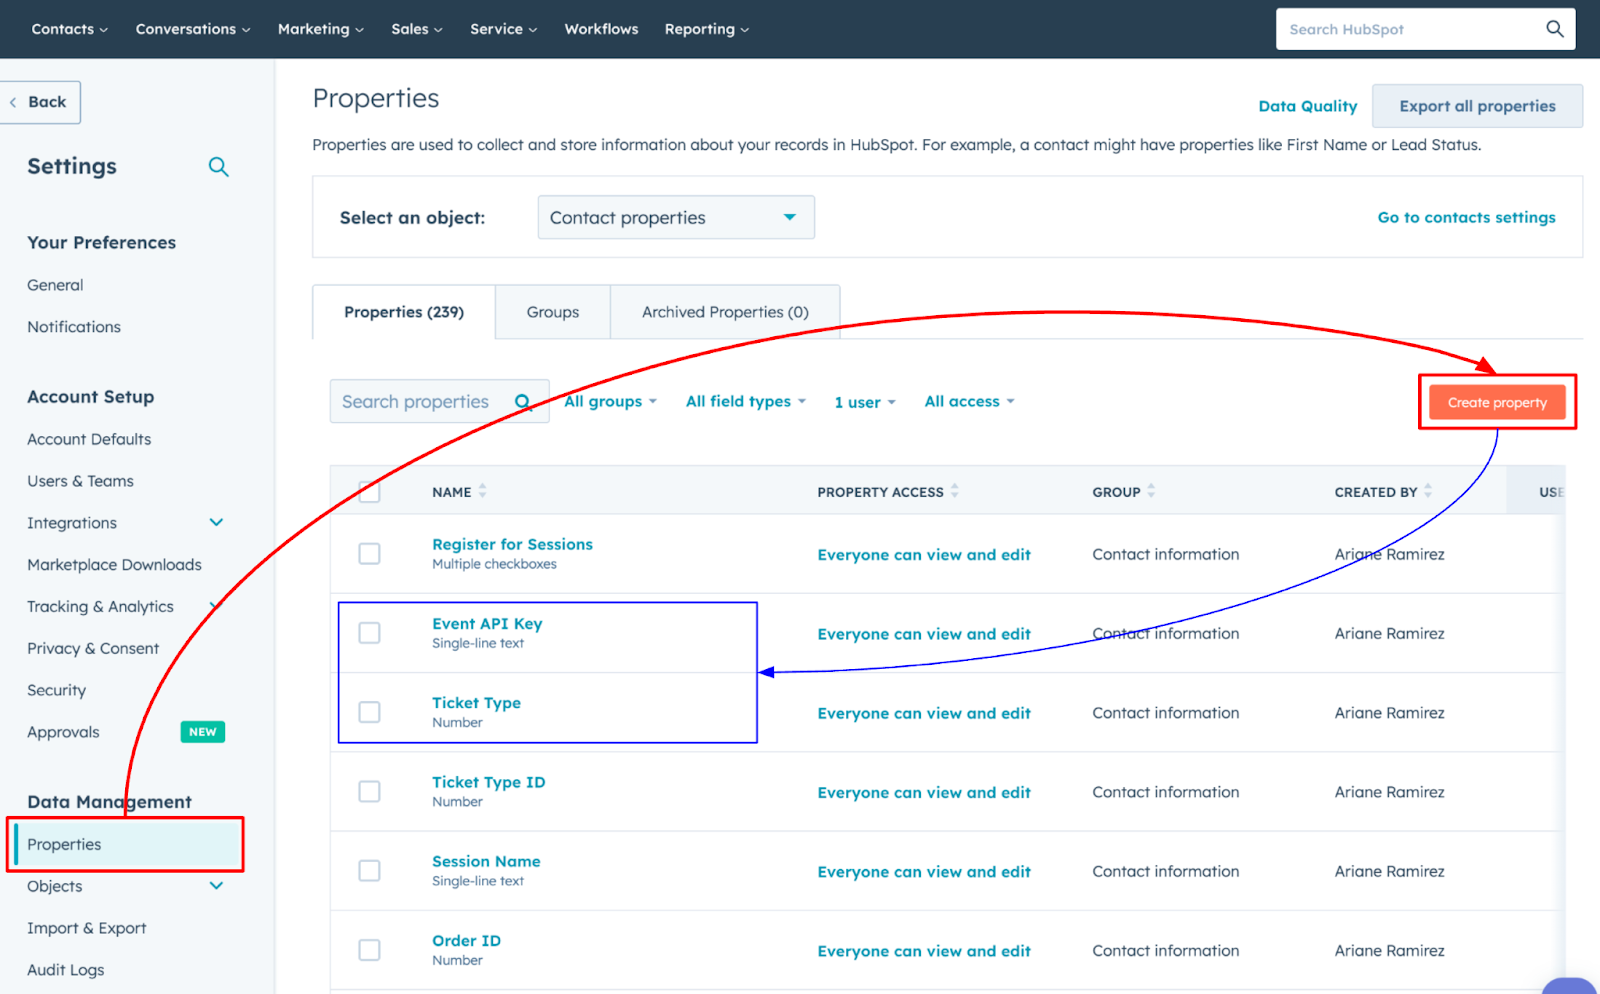
Task: Check the Register for Sessions row checkbox
Action: pyautogui.click(x=369, y=554)
